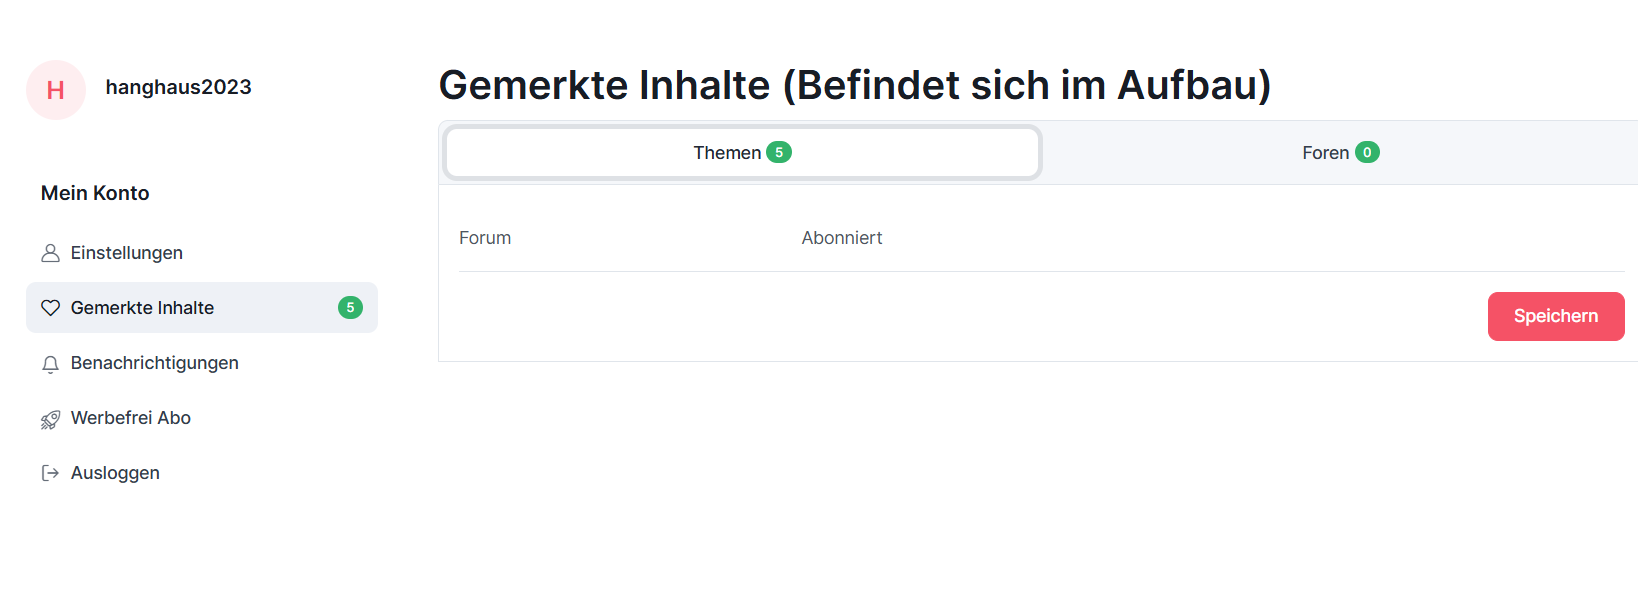The image size is (1638, 605).
Task: Open the Werbefrei Abo text link
Action: pos(131,418)
